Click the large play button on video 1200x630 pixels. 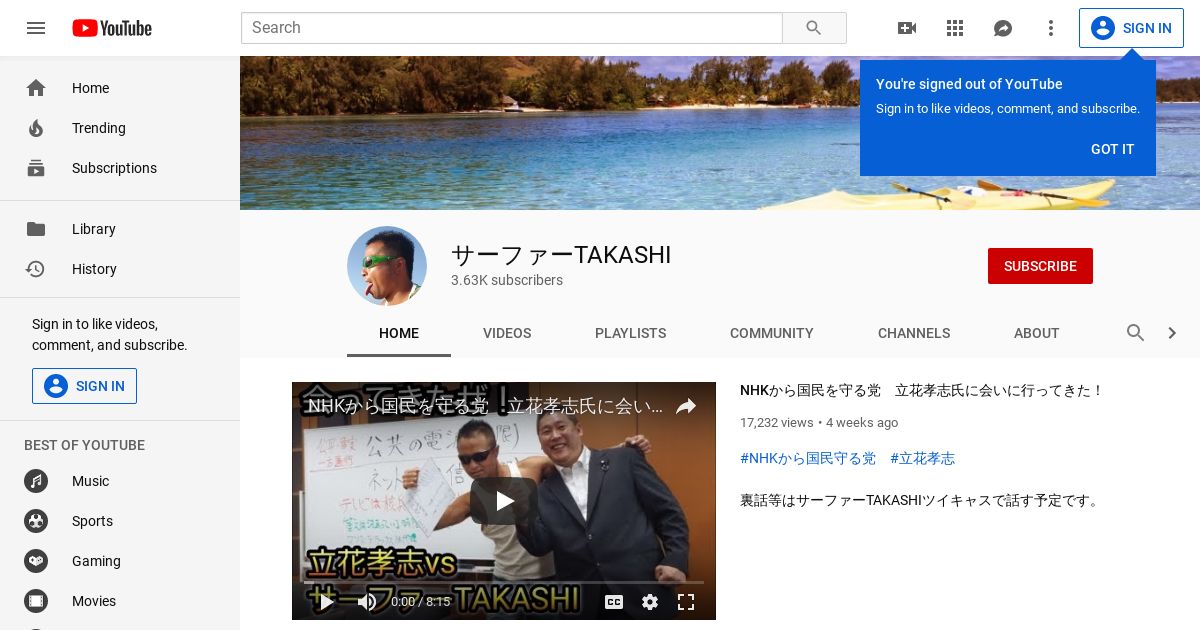[504, 501]
